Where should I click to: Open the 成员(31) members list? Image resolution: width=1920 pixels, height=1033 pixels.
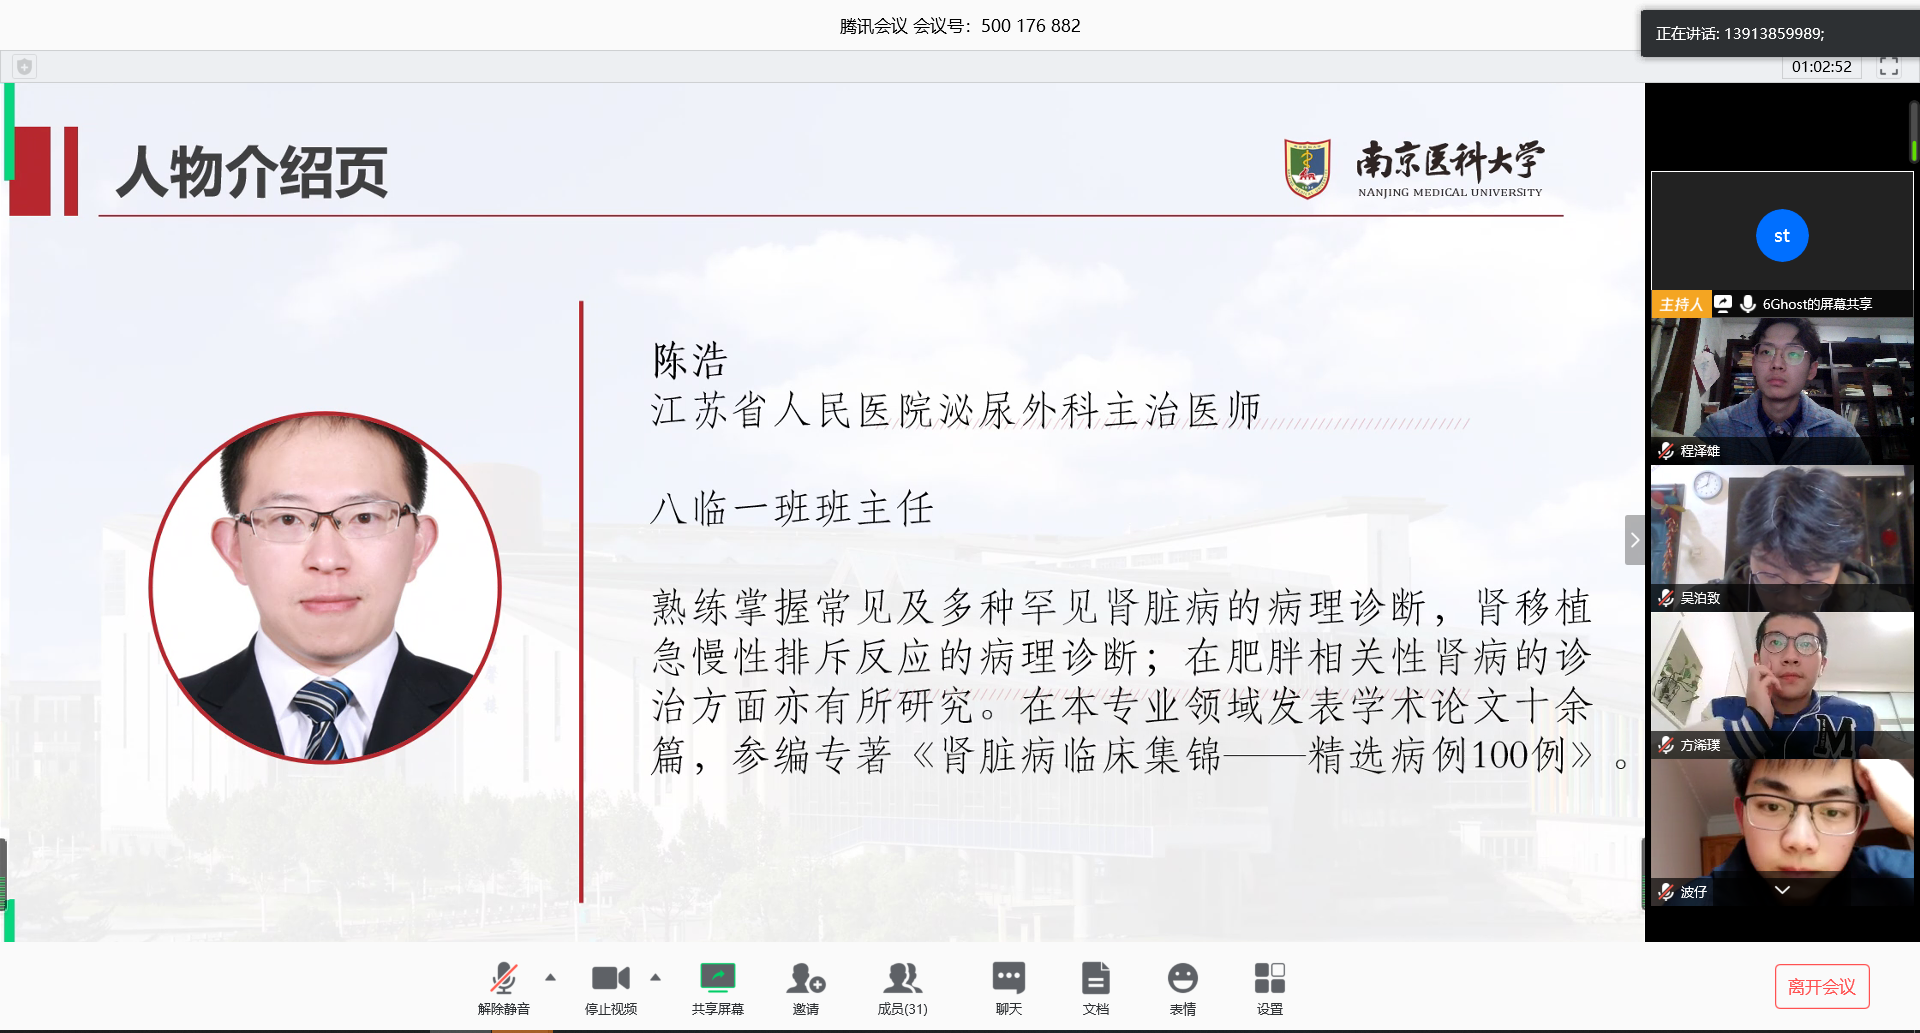902,987
